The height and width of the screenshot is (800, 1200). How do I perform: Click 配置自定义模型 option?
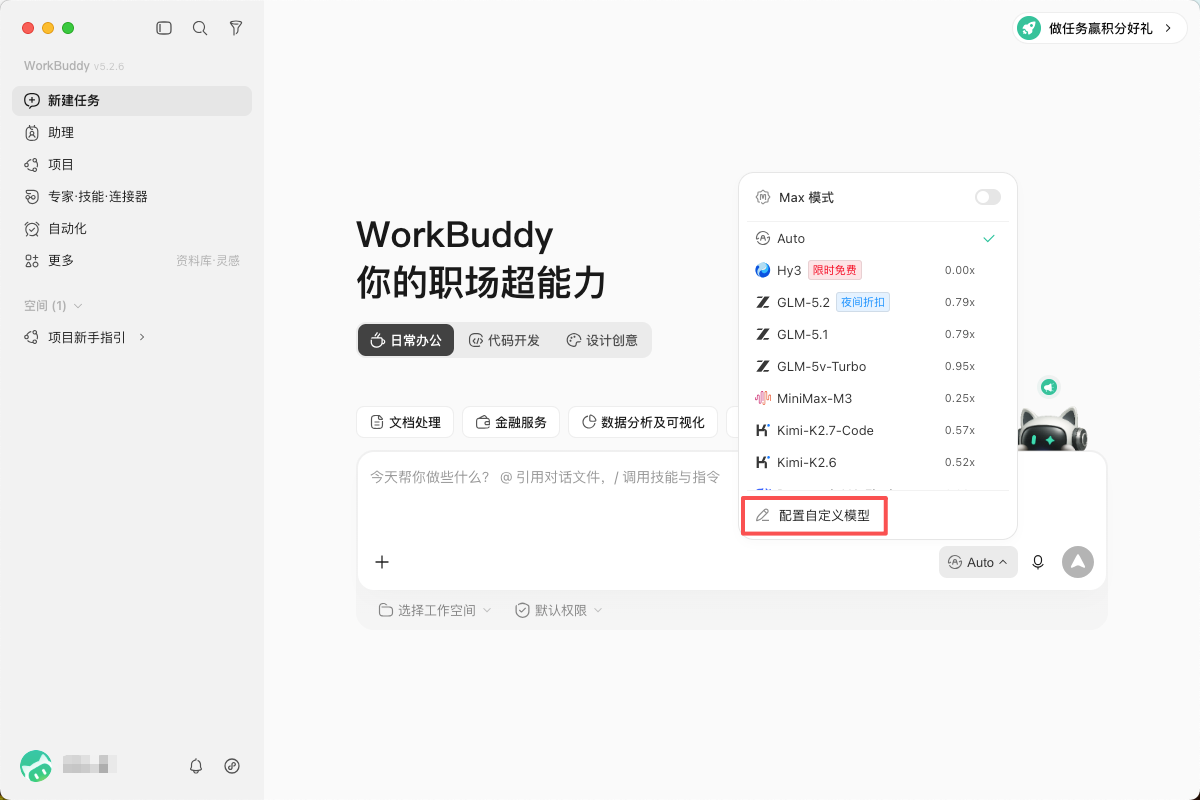click(814, 516)
